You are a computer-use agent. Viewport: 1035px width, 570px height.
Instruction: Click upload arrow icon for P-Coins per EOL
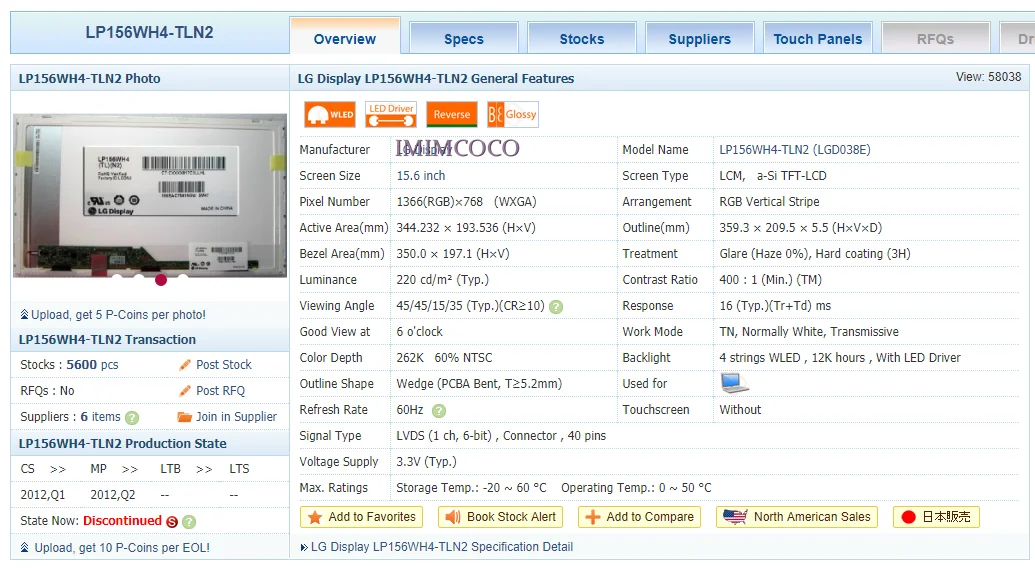[24, 548]
